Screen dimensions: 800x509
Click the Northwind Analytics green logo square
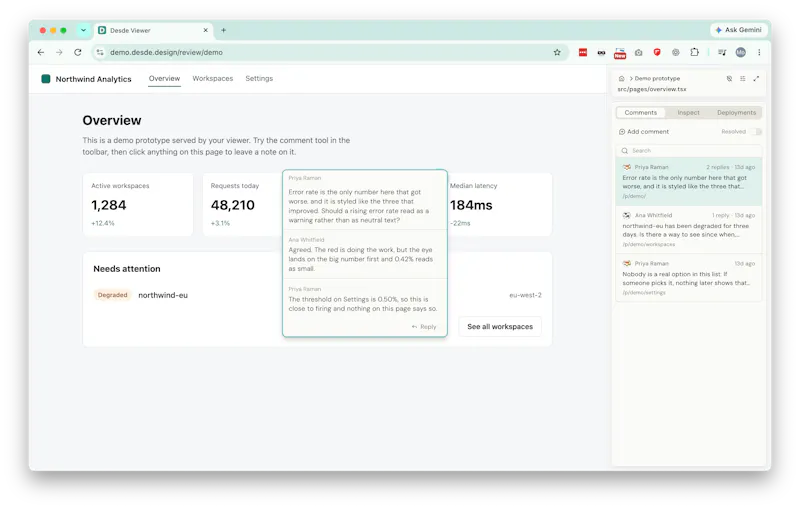tap(45, 79)
